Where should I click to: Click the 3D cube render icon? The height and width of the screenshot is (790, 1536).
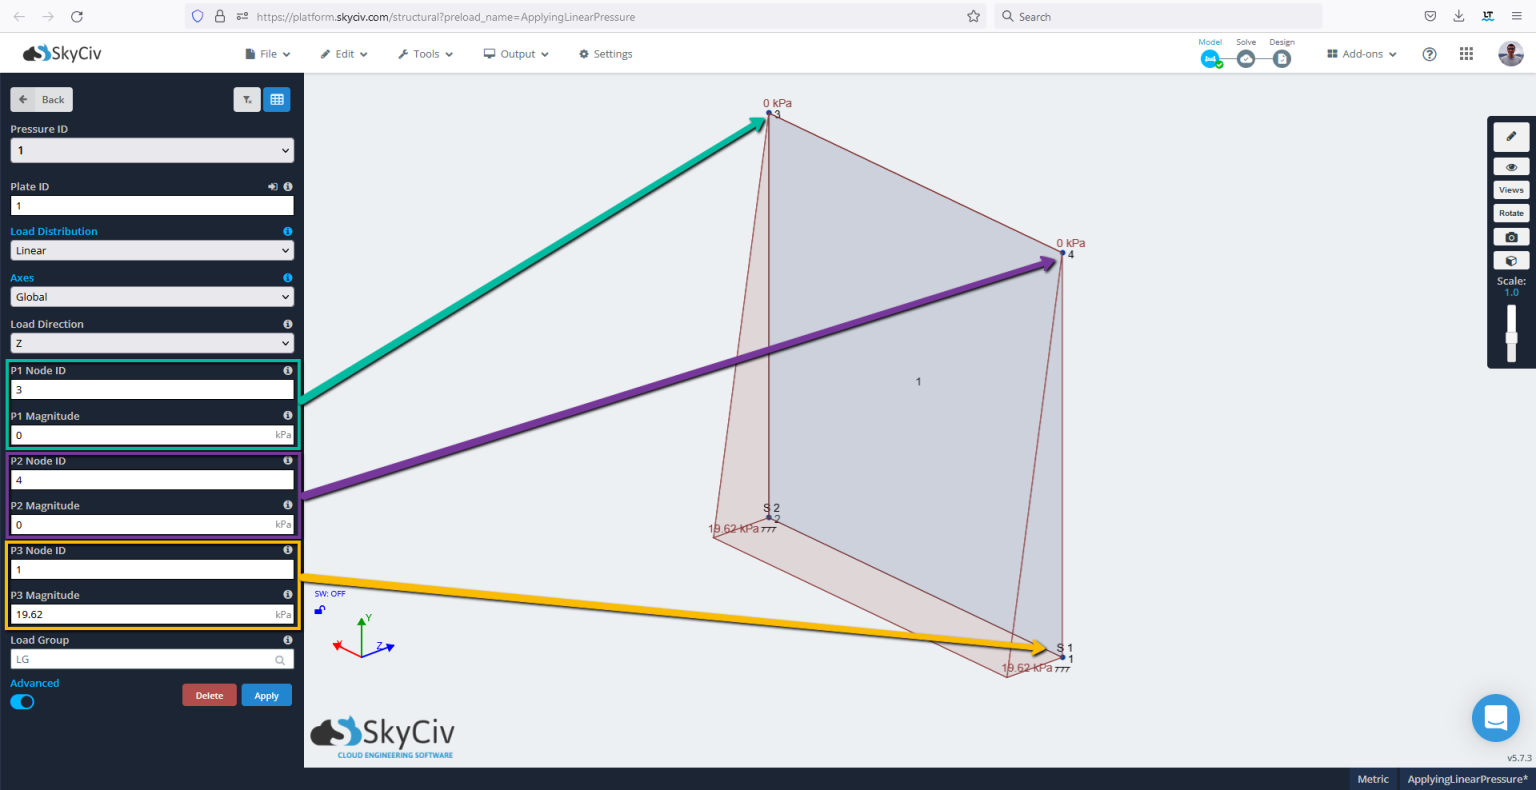tap(1511, 261)
